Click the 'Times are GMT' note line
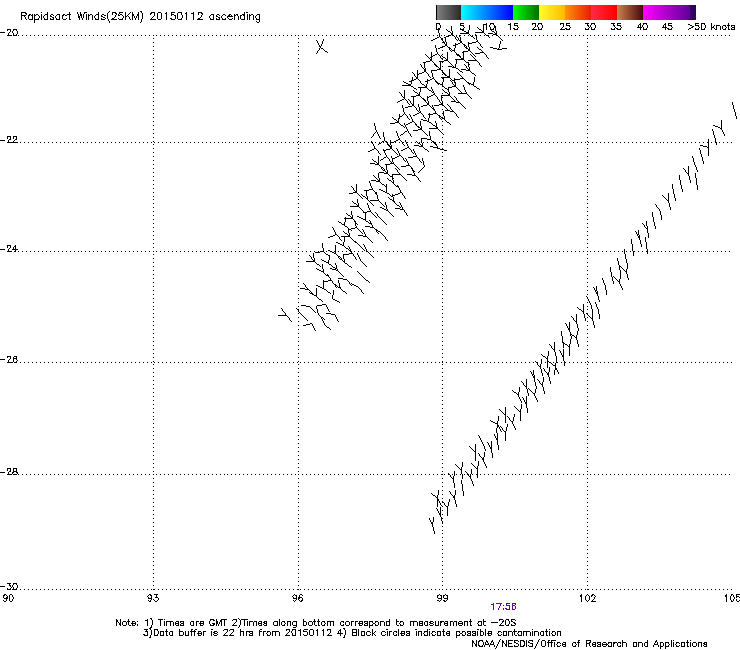The height and width of the screenshot is (650, 740). (316, 623)
